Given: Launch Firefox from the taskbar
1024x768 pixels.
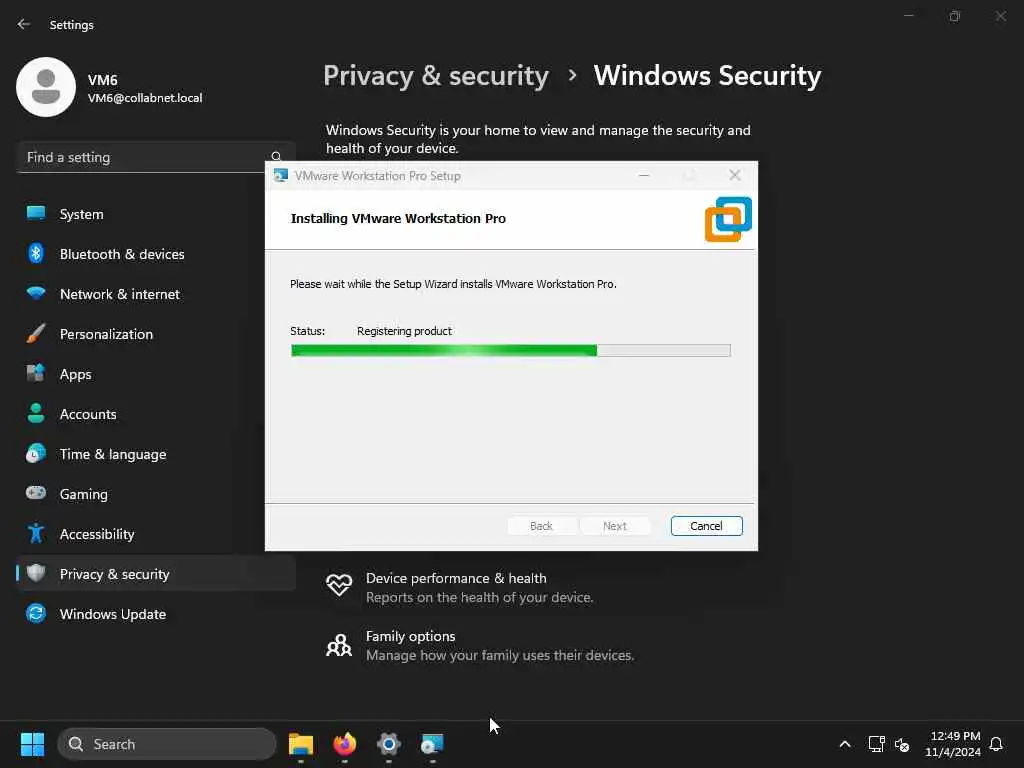Looking at the screenshot, I should pyautogui.click(x=345, y=744).
